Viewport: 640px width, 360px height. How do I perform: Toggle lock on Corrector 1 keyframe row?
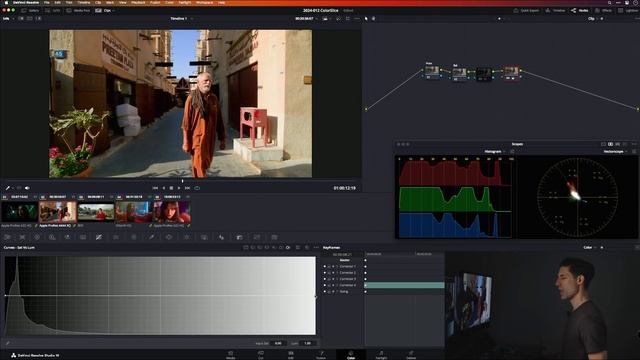(329, 267)
